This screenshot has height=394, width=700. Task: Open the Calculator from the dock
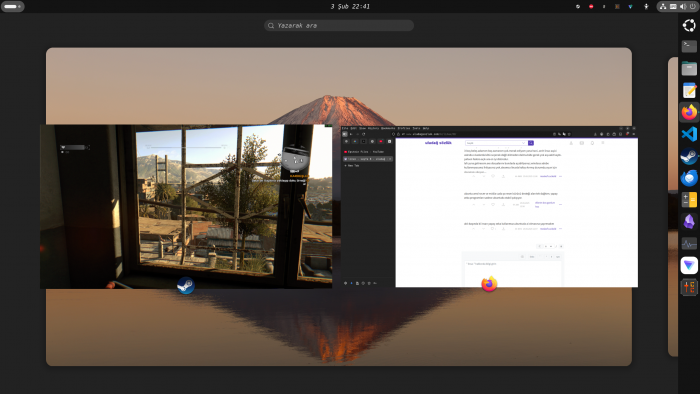[689, 199]
